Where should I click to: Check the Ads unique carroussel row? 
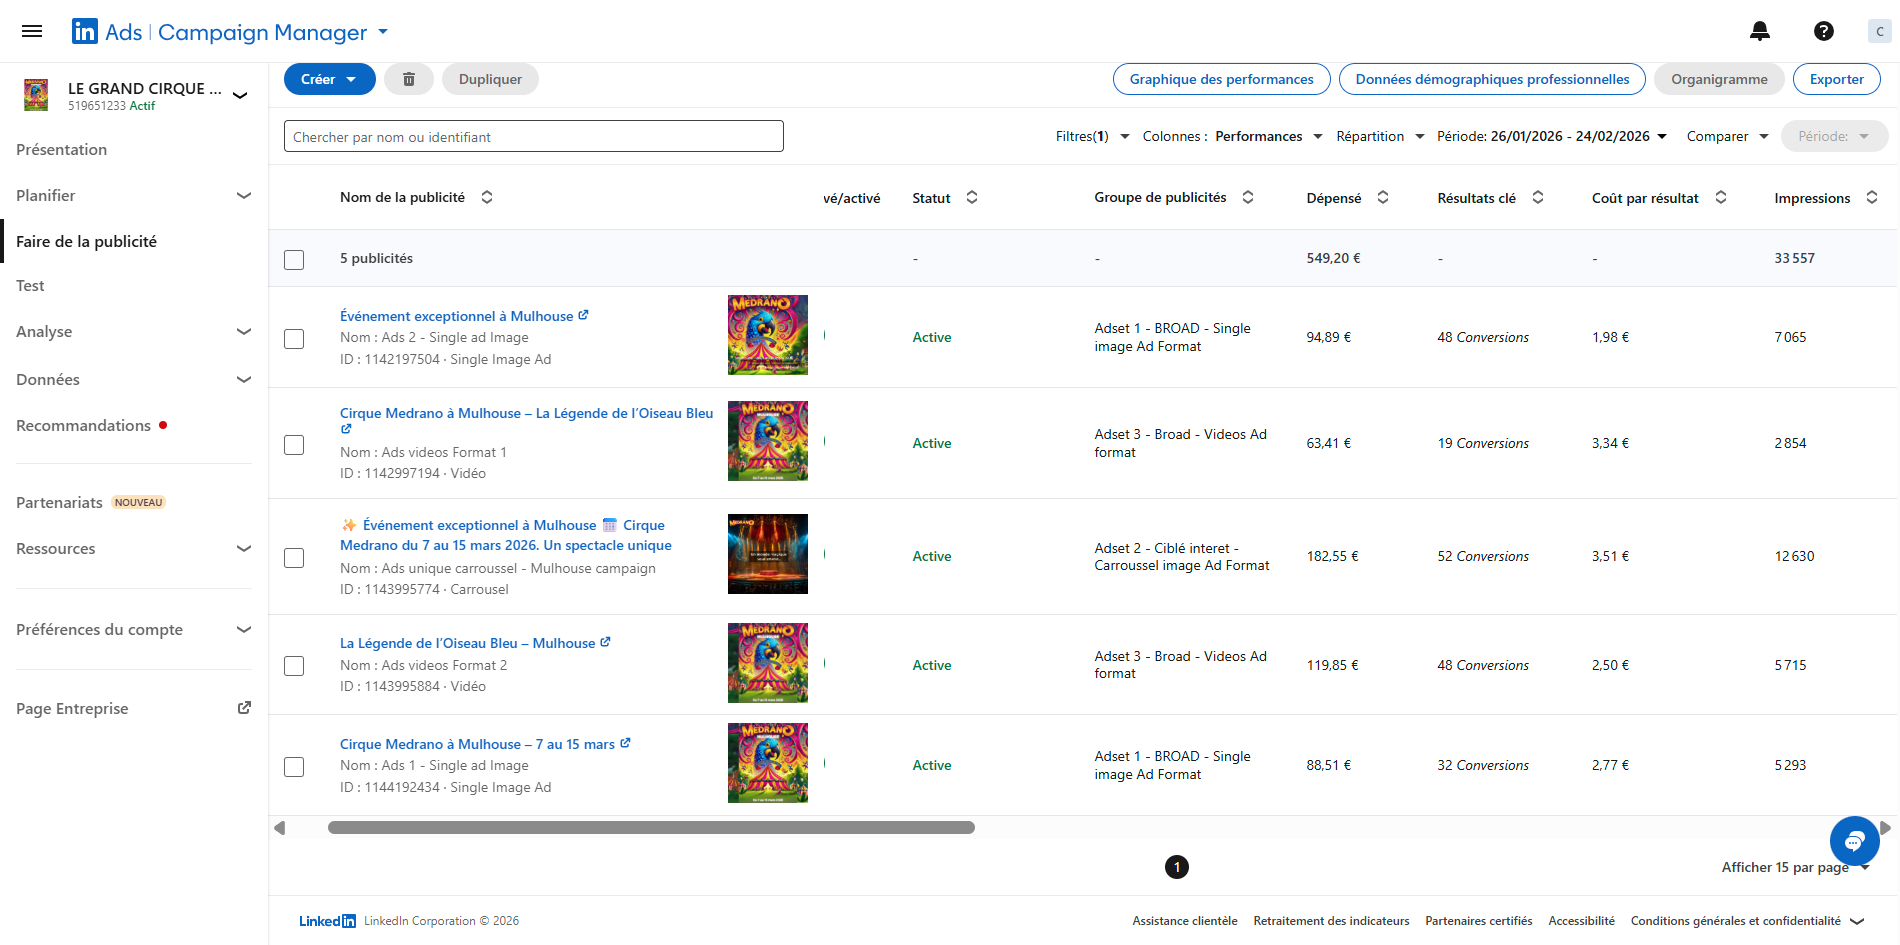click(294, 558)
